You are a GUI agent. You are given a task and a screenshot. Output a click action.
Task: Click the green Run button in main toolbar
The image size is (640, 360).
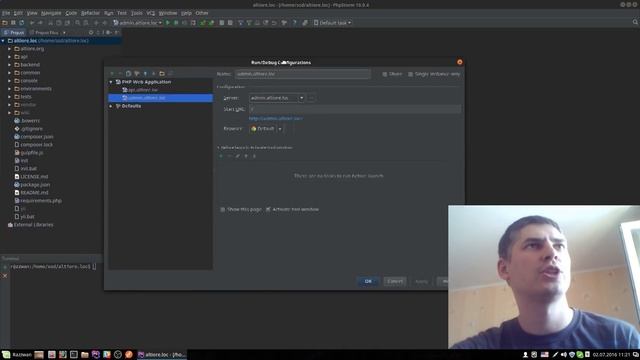pyautogui.click(x=167, y=23)
